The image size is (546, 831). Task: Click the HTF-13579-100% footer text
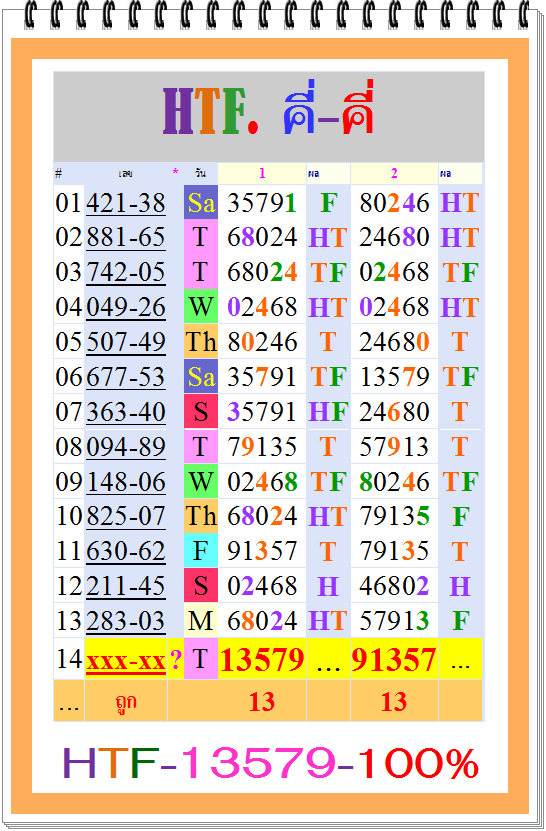270,763
